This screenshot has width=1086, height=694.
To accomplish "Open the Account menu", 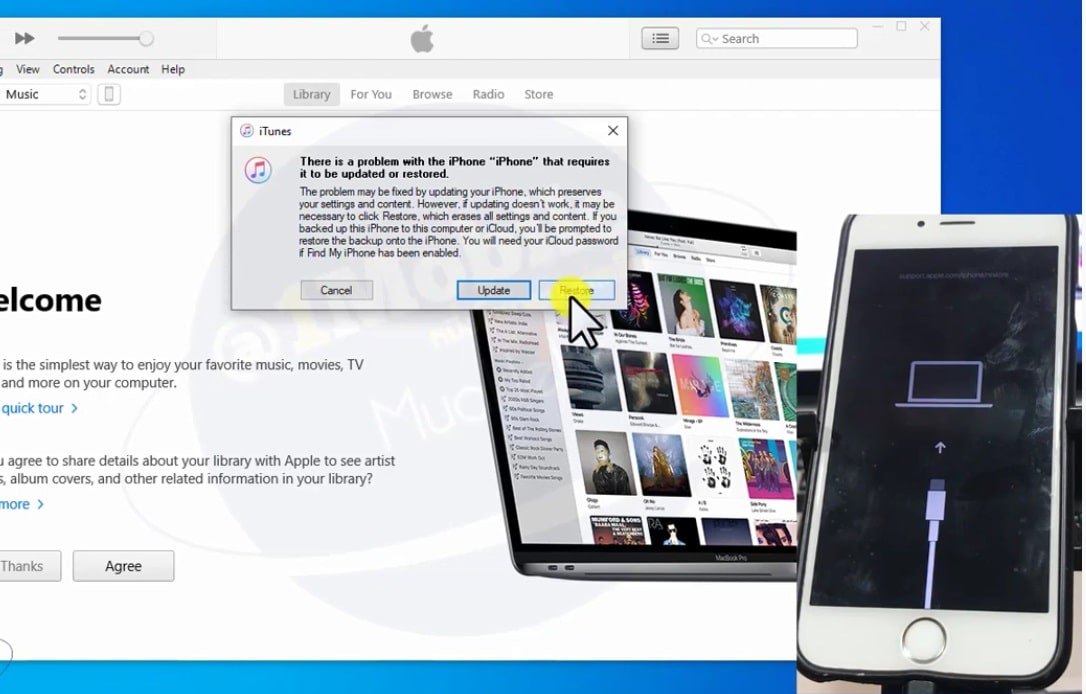I will pos(128,69).
